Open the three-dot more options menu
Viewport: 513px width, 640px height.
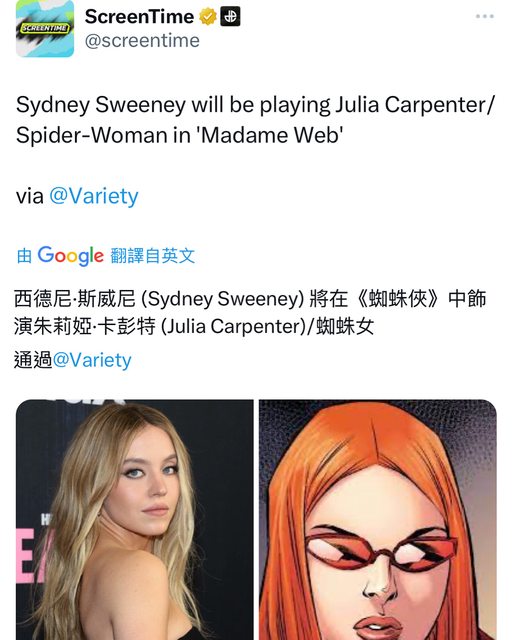click(x=484, y=16)
